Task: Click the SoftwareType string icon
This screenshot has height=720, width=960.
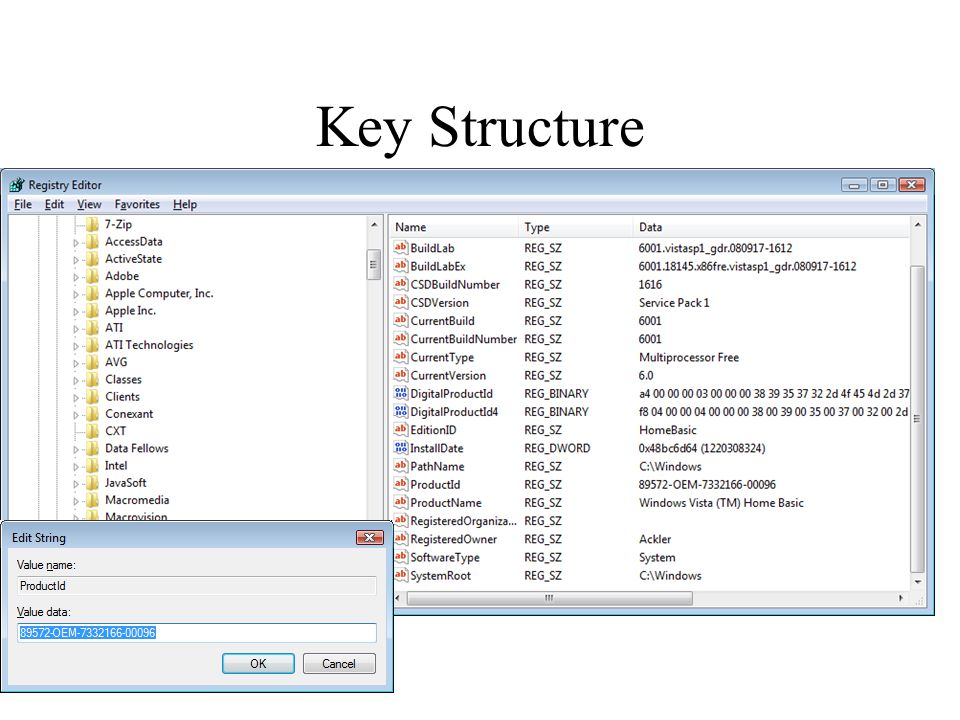Action: 400,557
